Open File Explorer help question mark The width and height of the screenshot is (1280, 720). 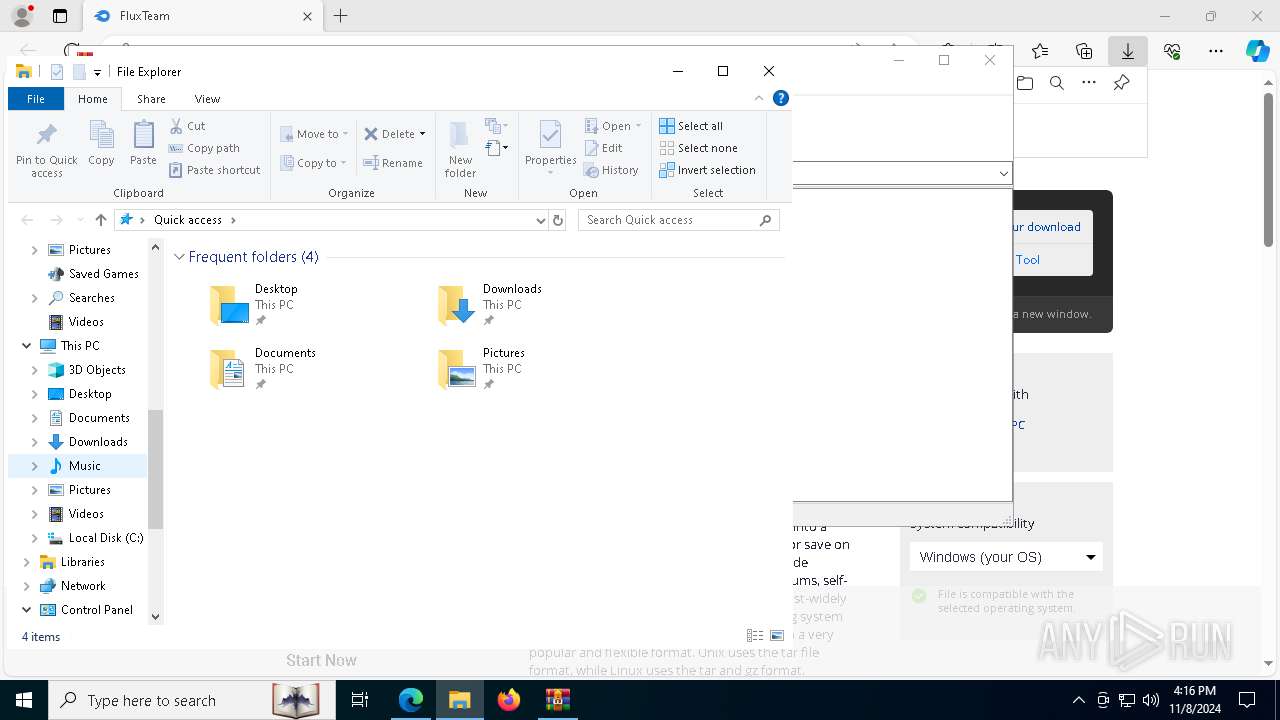[781, 98]
